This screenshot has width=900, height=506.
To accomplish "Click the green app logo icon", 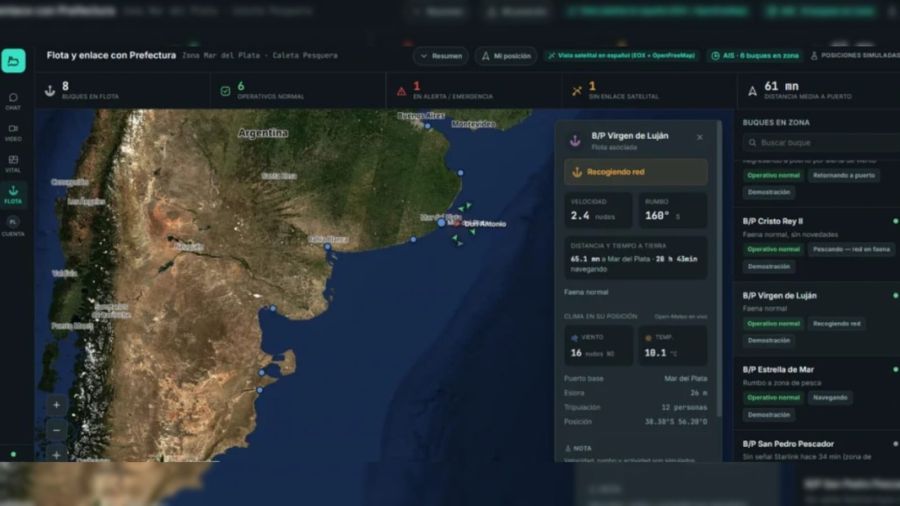I will tap(13, 60).
